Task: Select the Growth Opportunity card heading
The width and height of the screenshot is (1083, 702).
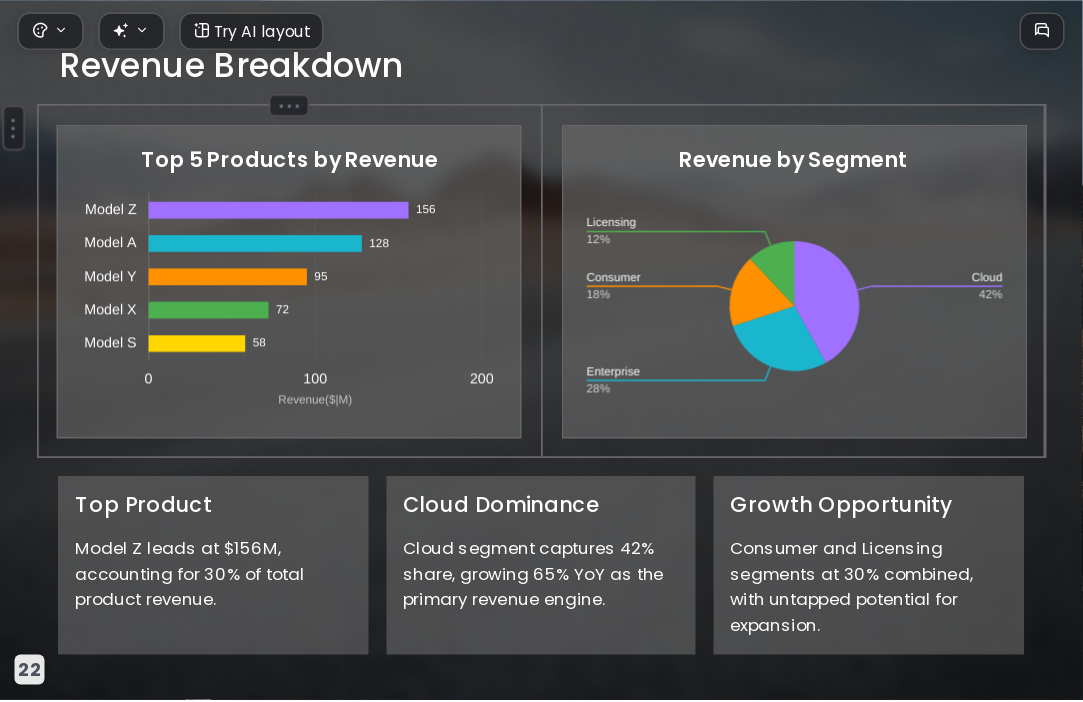Action: click(x=841, y=505)
